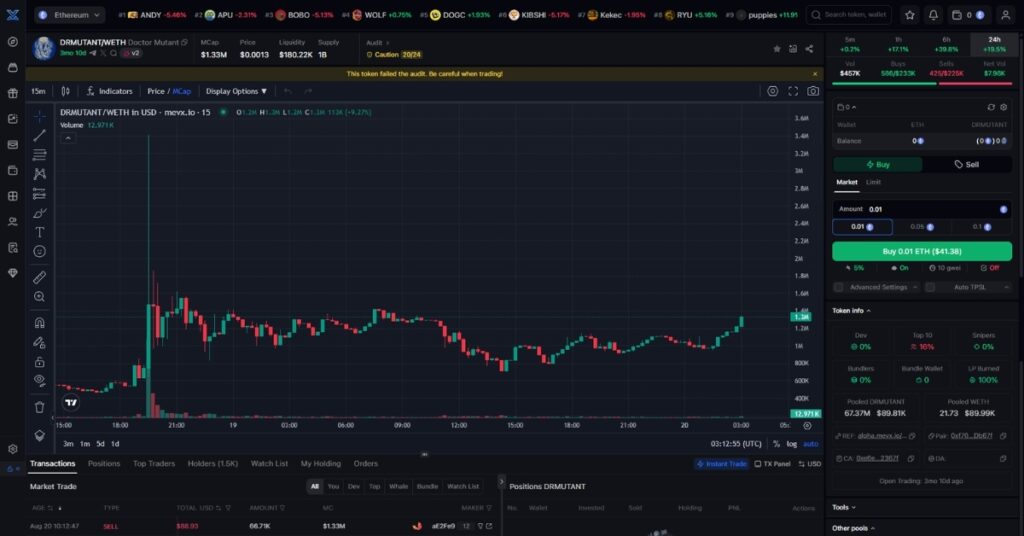Open the notifications bell
1024x536 pixels.
click(933, 14)
